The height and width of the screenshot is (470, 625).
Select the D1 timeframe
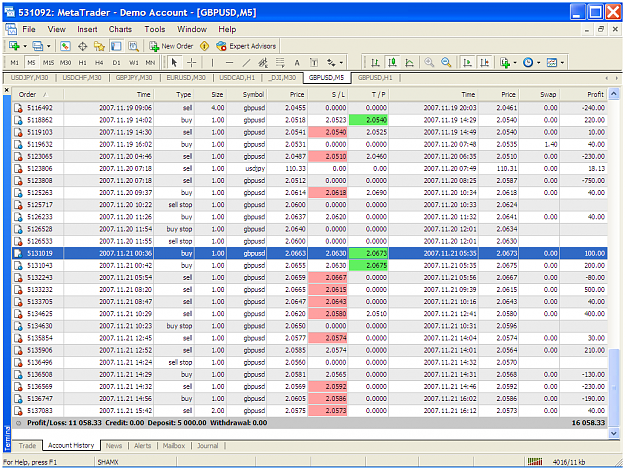coord(116,63)
